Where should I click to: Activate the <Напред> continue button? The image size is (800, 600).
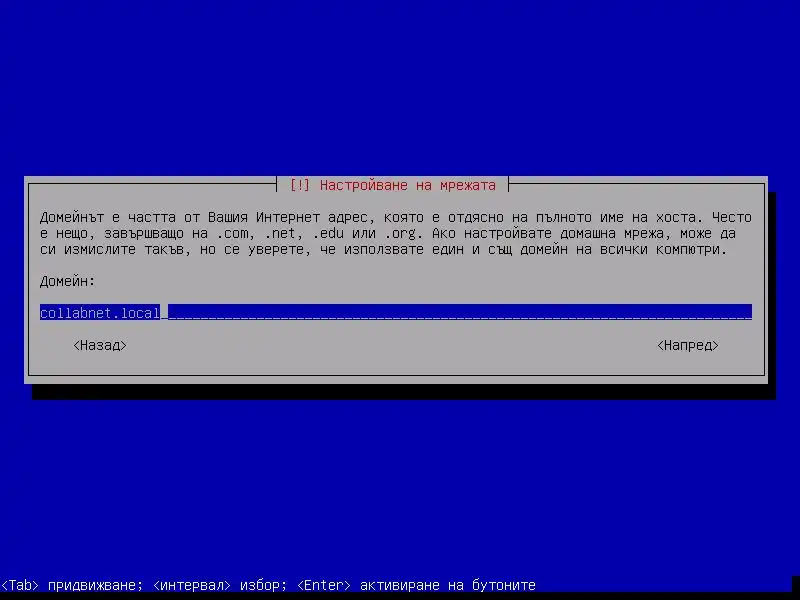point(688,345)
